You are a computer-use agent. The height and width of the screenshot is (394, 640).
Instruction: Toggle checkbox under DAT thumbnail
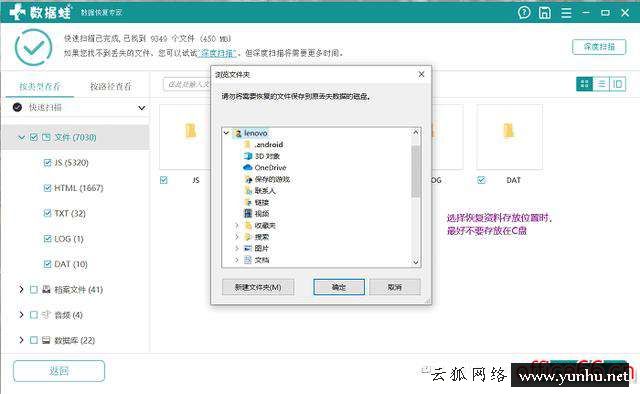[x=482, y=180]
